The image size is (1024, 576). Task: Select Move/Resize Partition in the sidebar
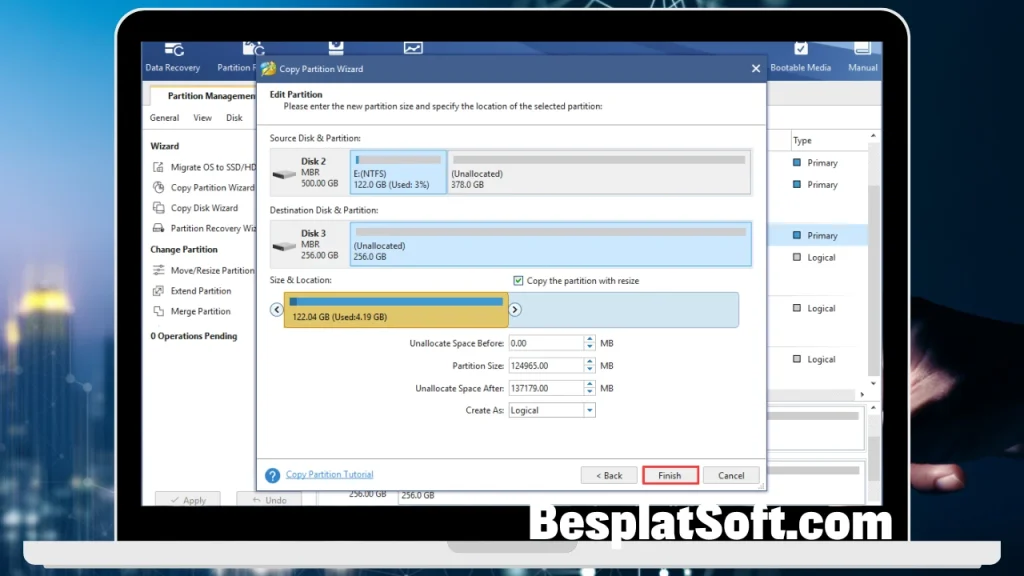tap(212, 270)
